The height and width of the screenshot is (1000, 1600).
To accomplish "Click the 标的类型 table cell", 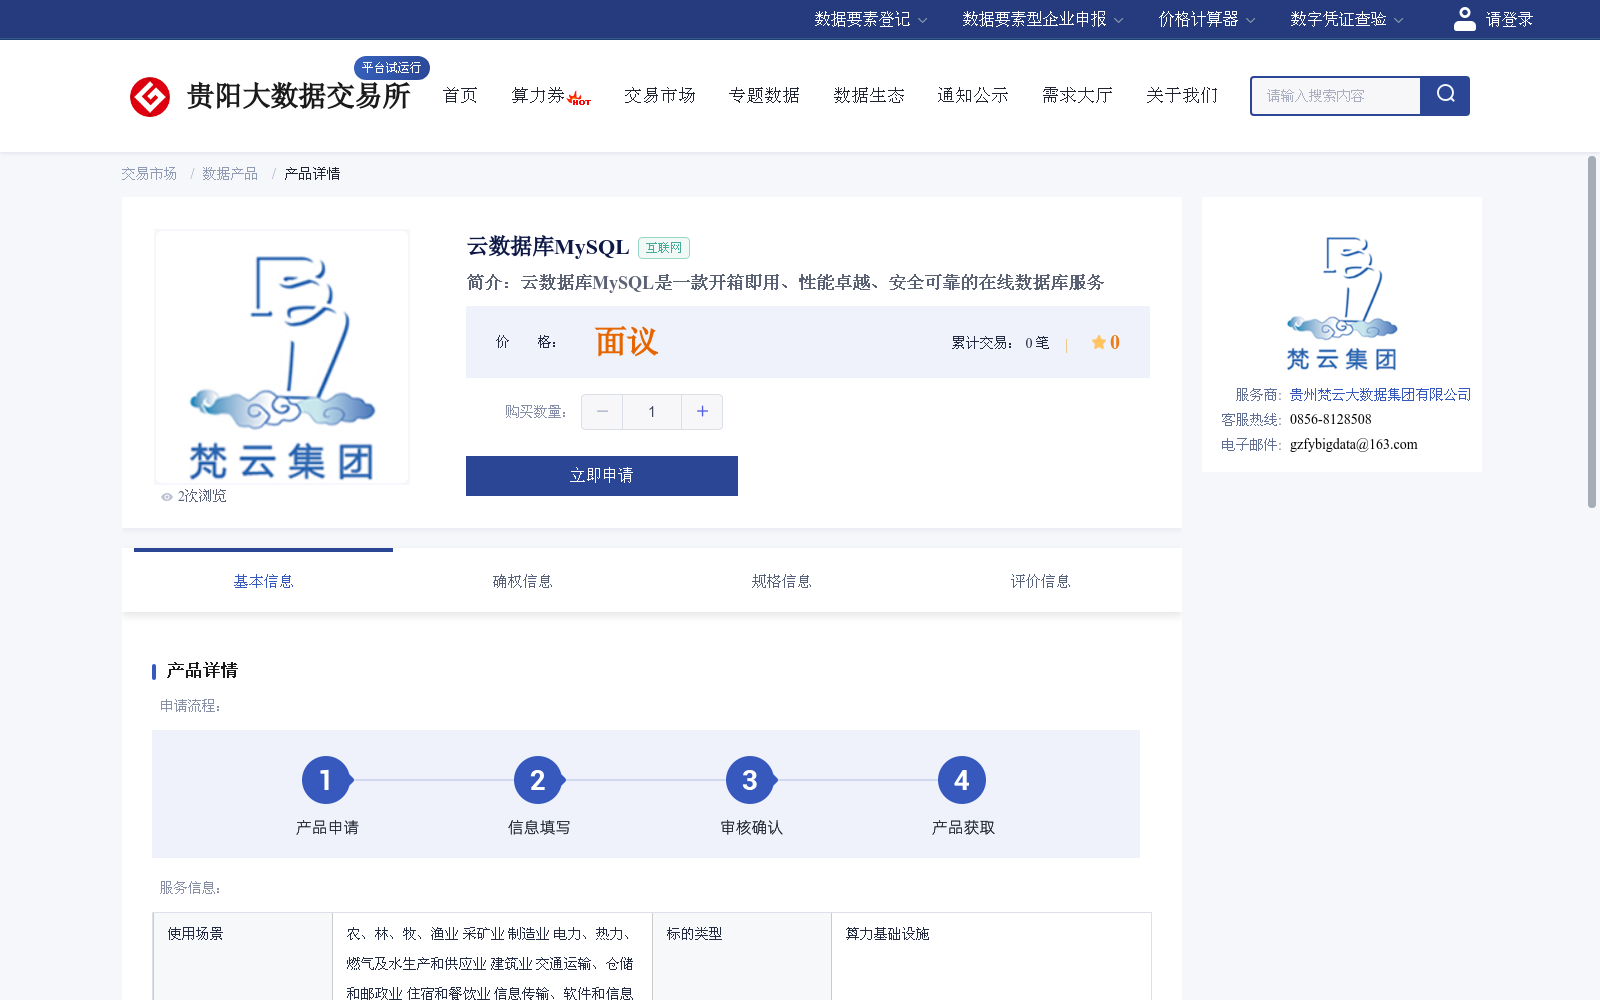I will 742,957.
